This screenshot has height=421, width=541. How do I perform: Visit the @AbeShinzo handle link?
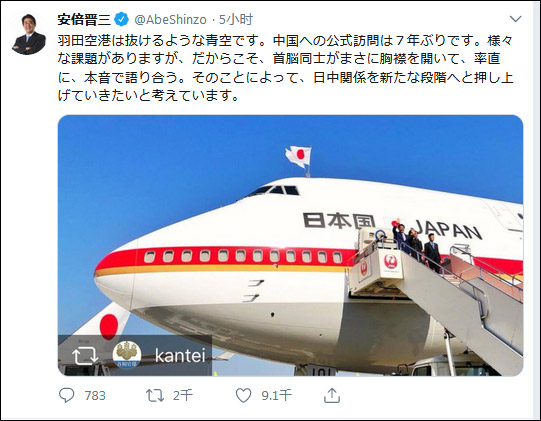coord(170,20)
